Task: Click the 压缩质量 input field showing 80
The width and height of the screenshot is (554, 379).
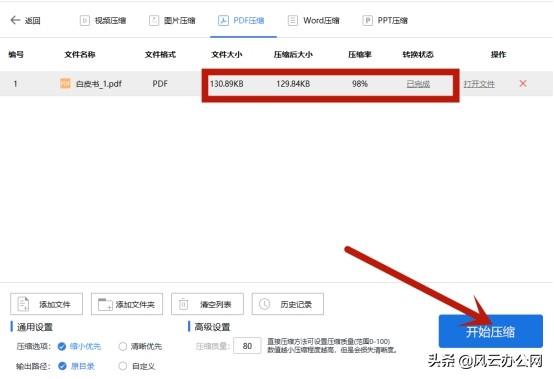Action: pyautogui.click(x=247, y=346)
